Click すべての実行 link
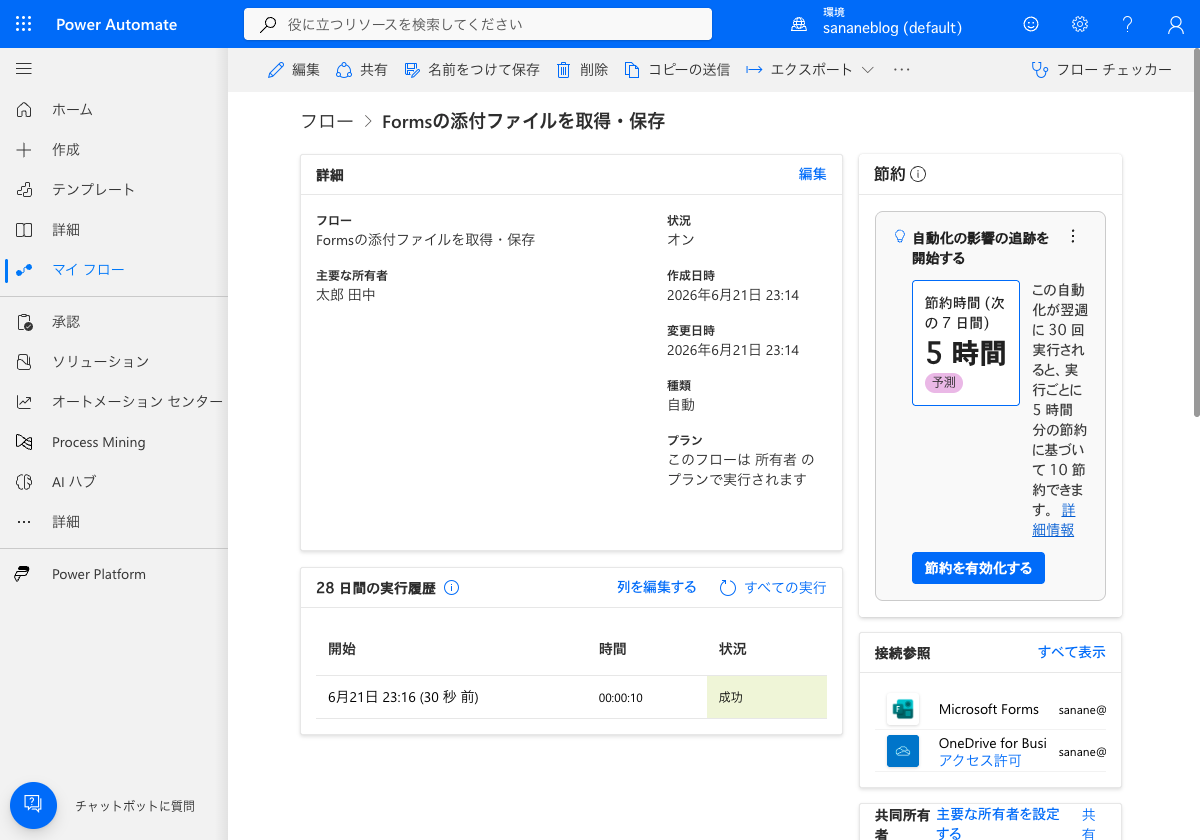 point(785,588)
